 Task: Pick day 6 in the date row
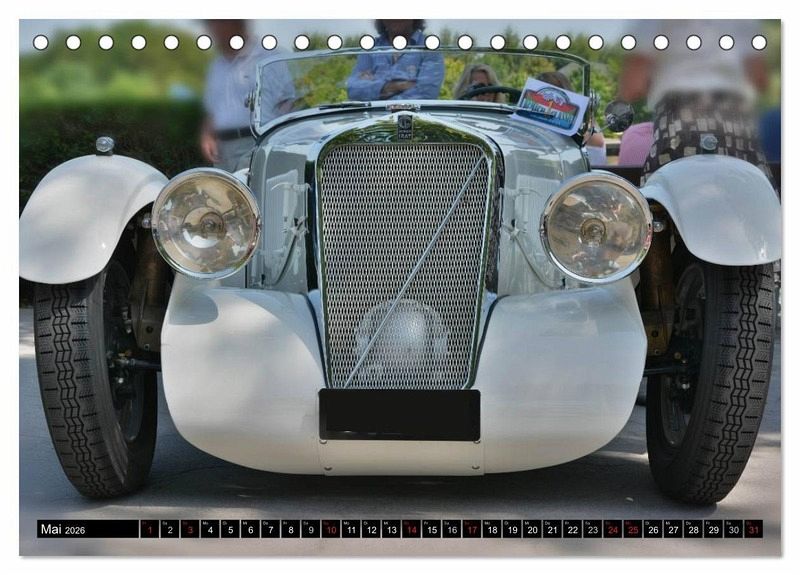coord(251,529)
